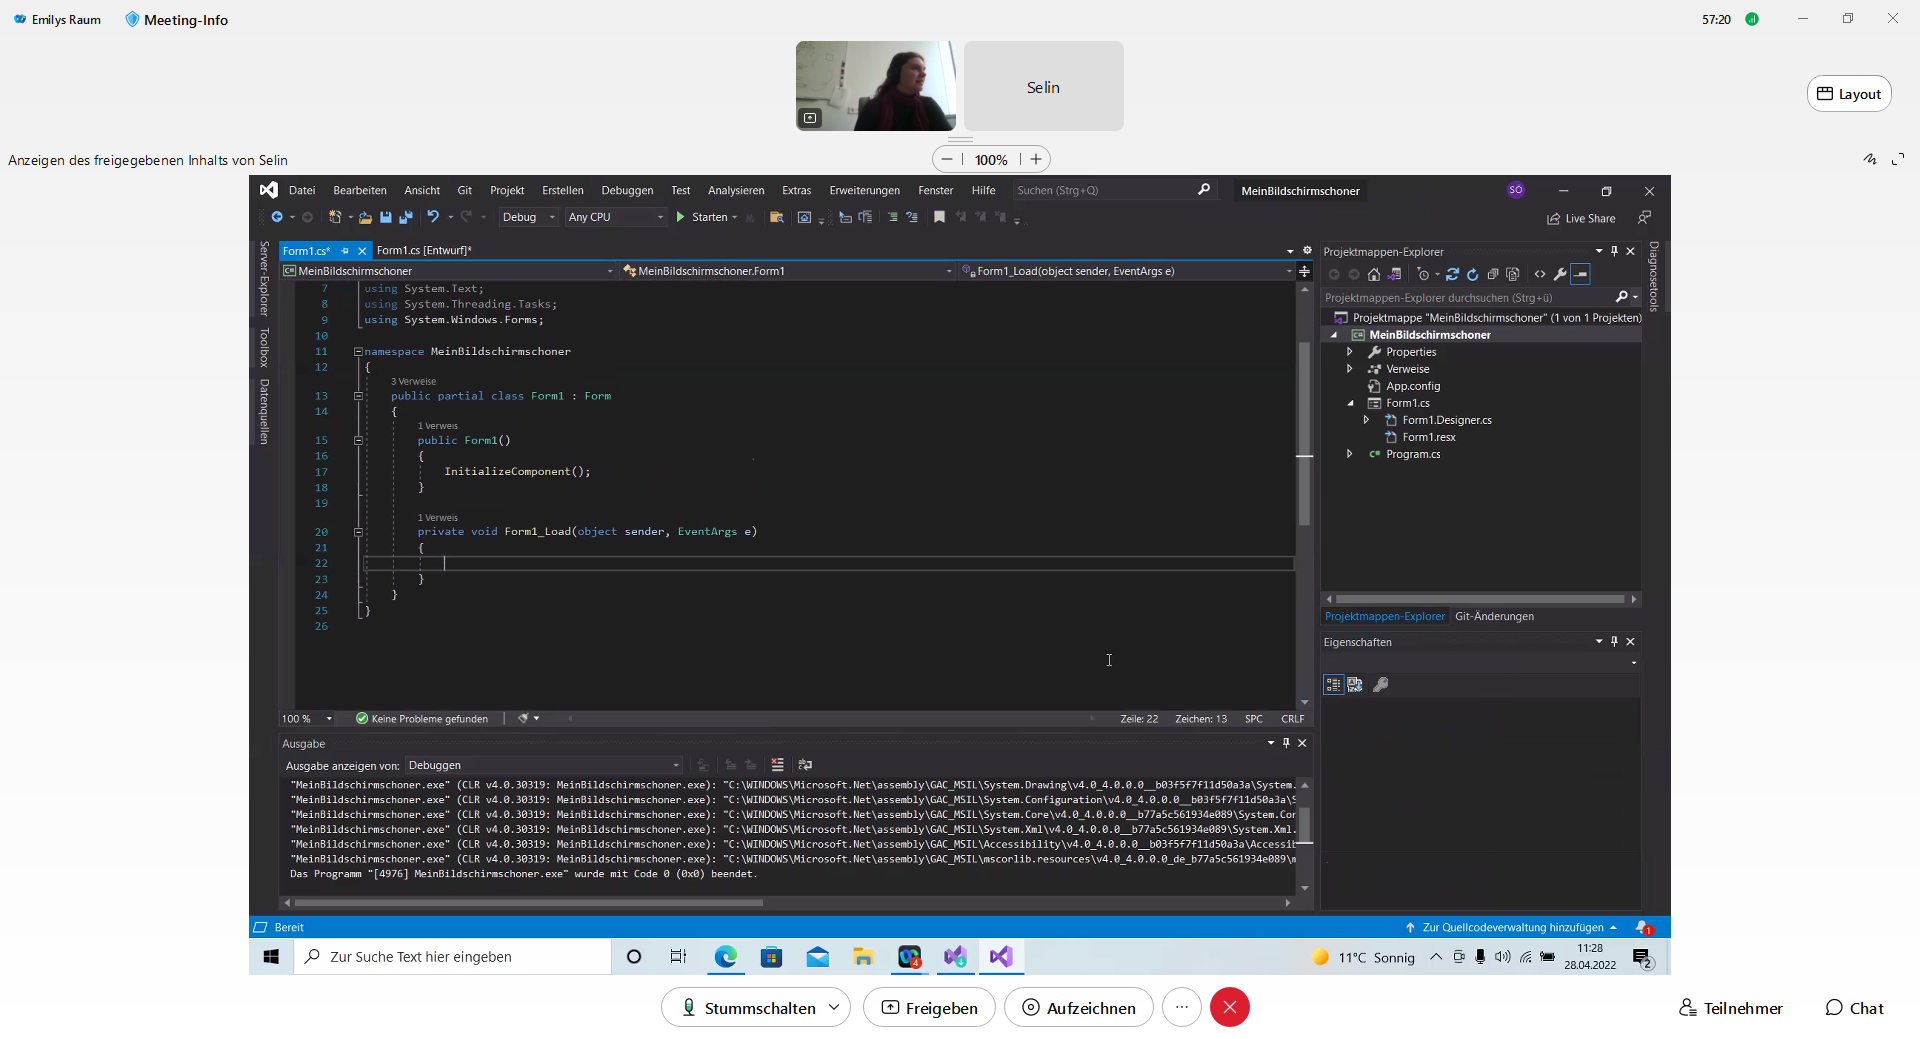Click the Comment out lines icon
This screenshot has height=1039, width=1920.
892,217
